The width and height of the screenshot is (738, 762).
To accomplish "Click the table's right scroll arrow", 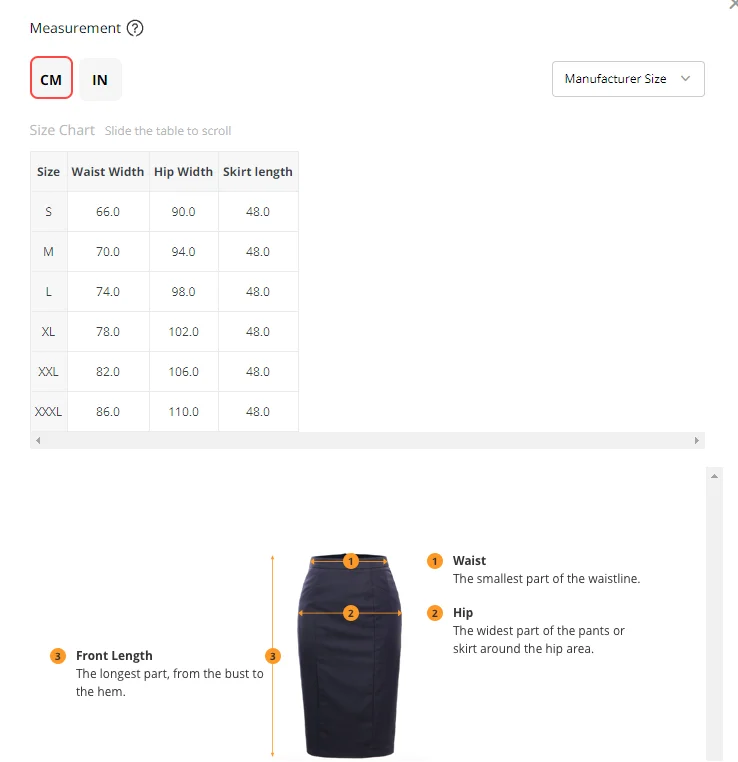I will (697, 441).
